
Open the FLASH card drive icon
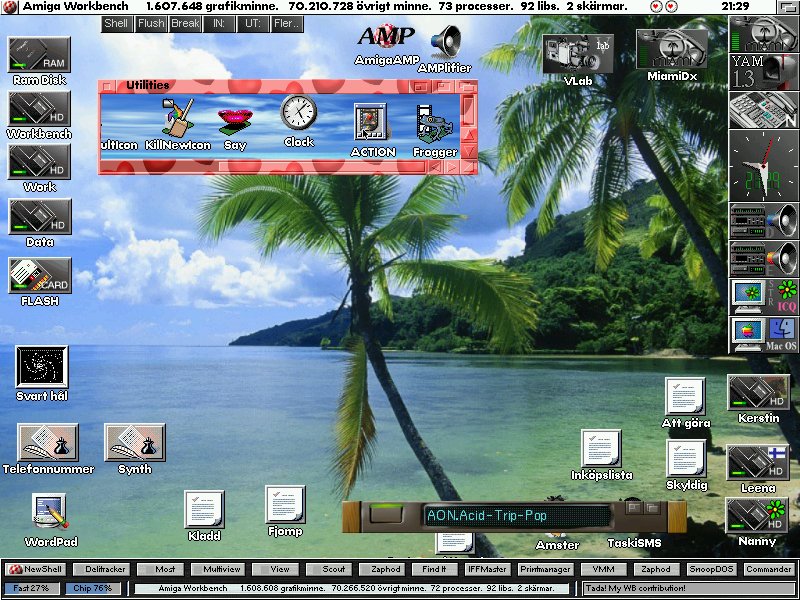tap(39, 275)
